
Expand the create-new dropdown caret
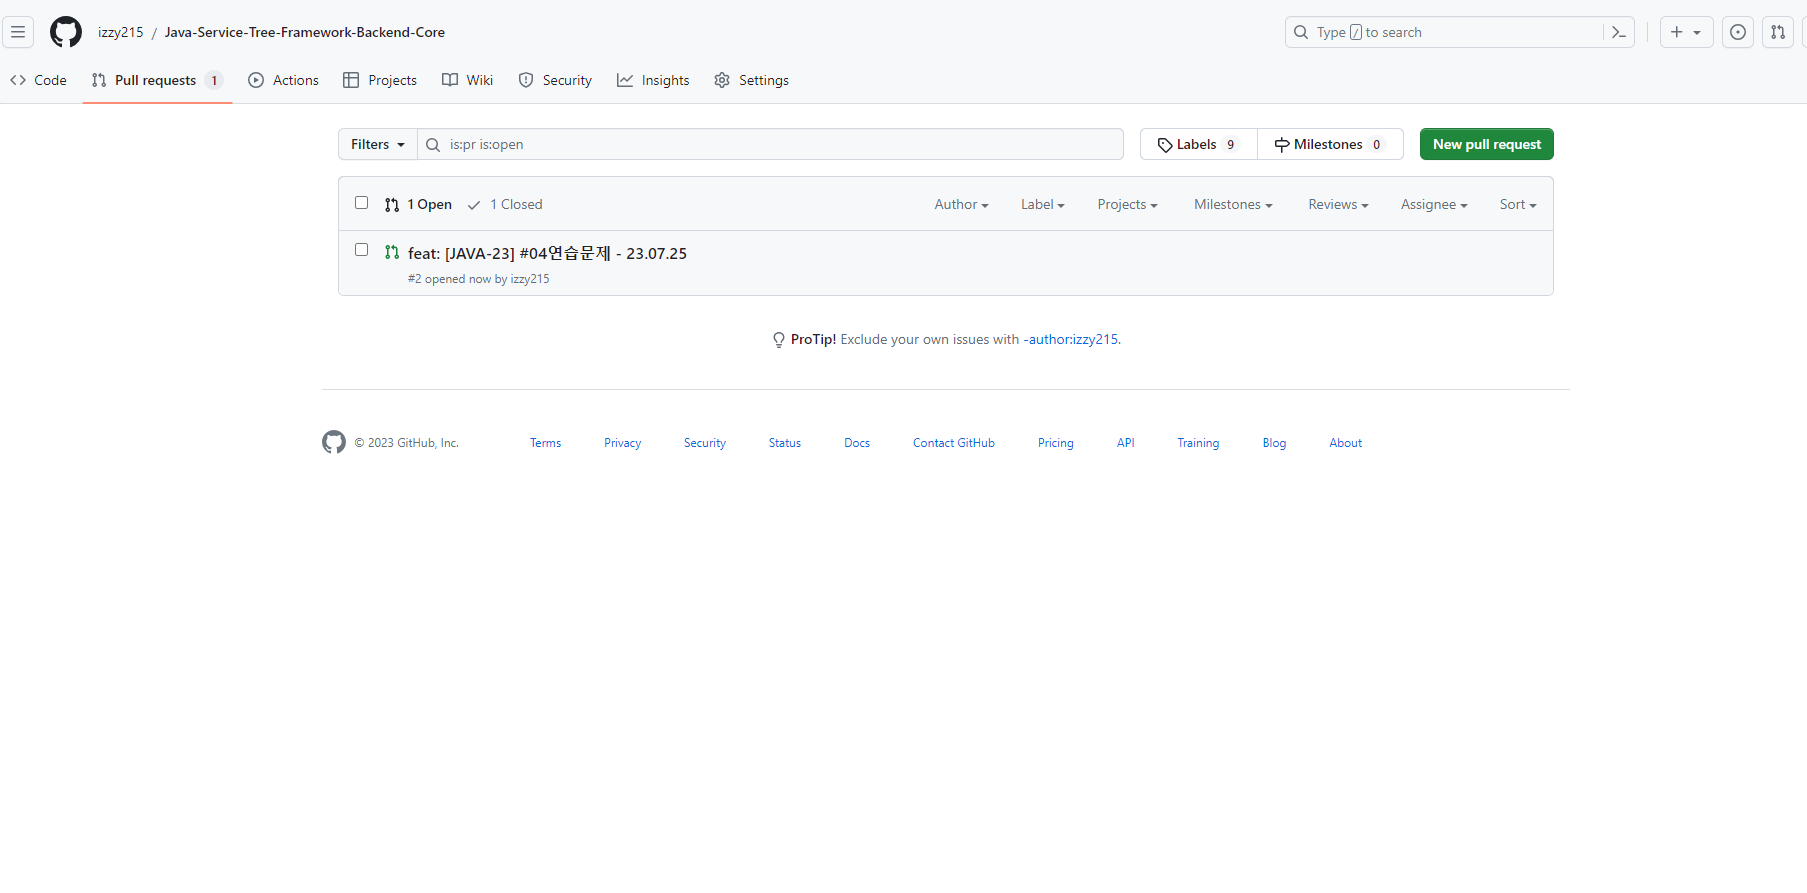[x=1697, y=33]
